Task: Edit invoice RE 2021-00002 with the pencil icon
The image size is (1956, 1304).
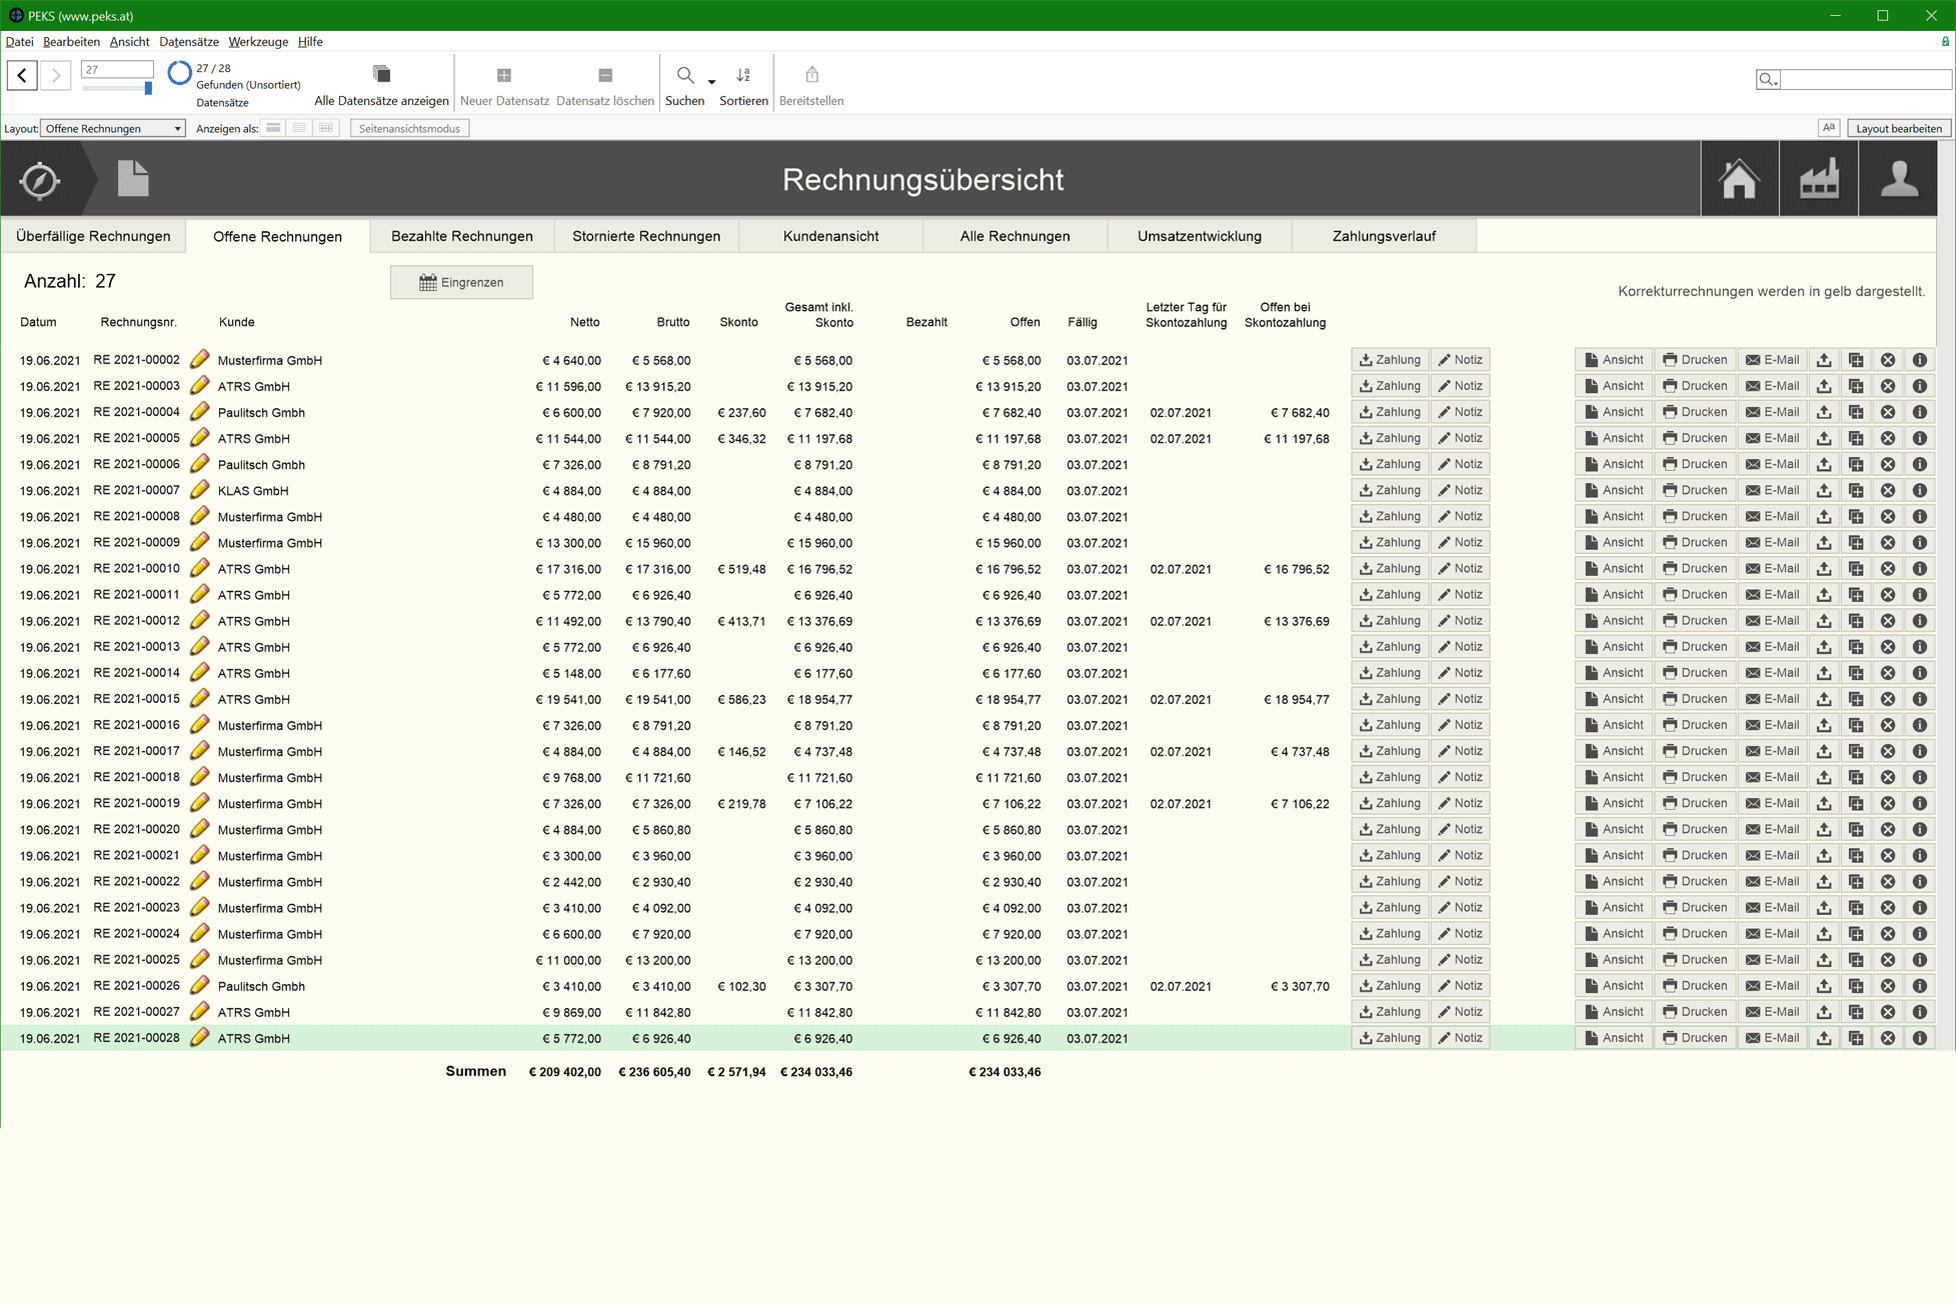Action: [x=200, y=360]
